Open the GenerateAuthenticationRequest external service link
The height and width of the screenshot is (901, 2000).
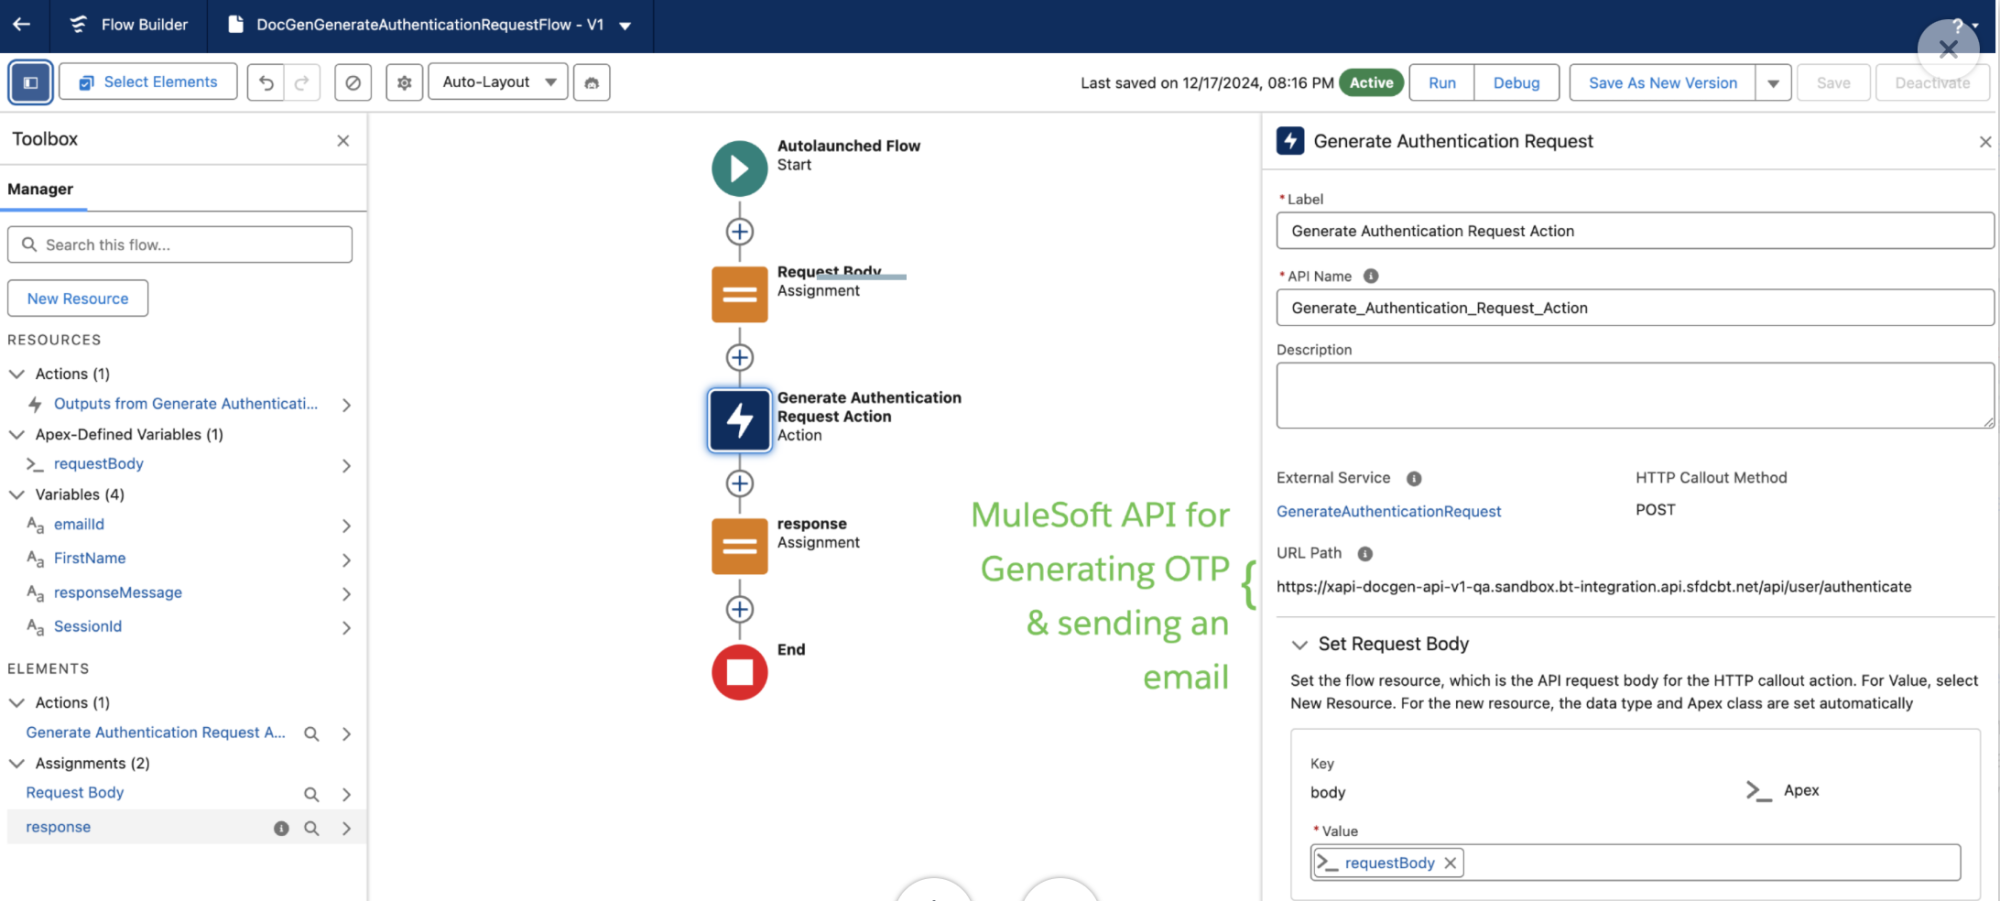tap(1388, 511)
